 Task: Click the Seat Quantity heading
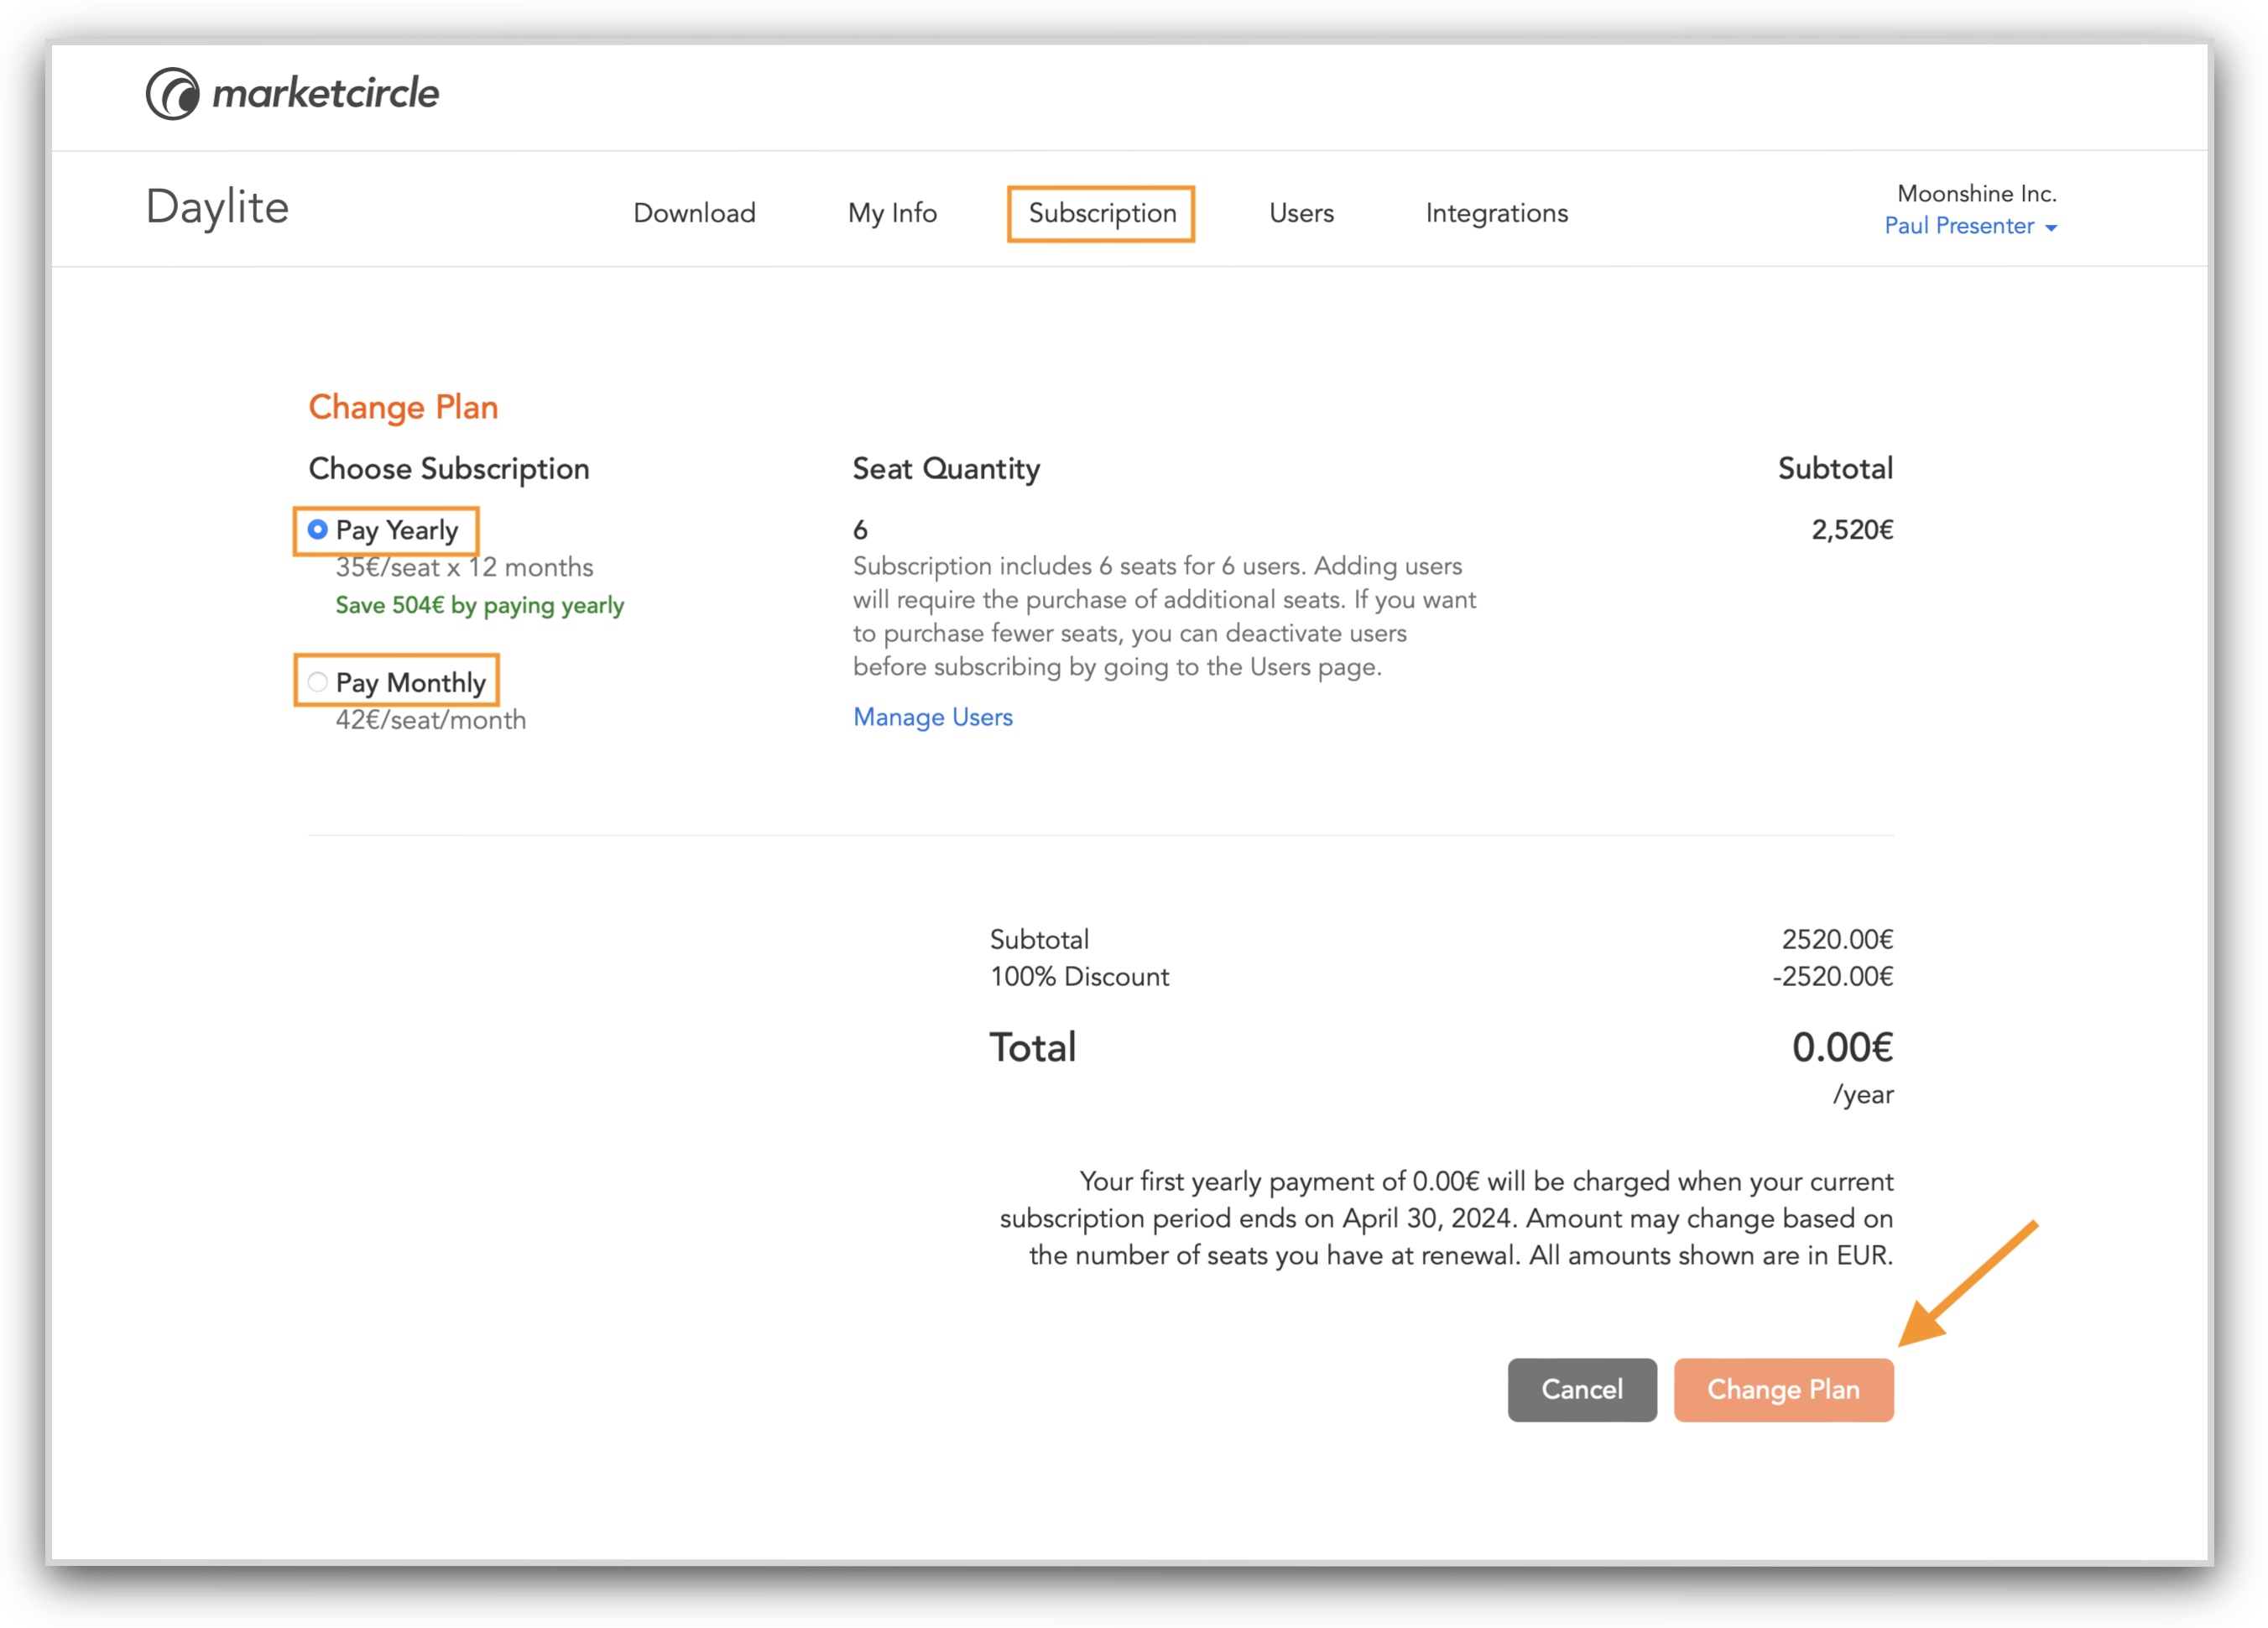click(x=946, y=469)
